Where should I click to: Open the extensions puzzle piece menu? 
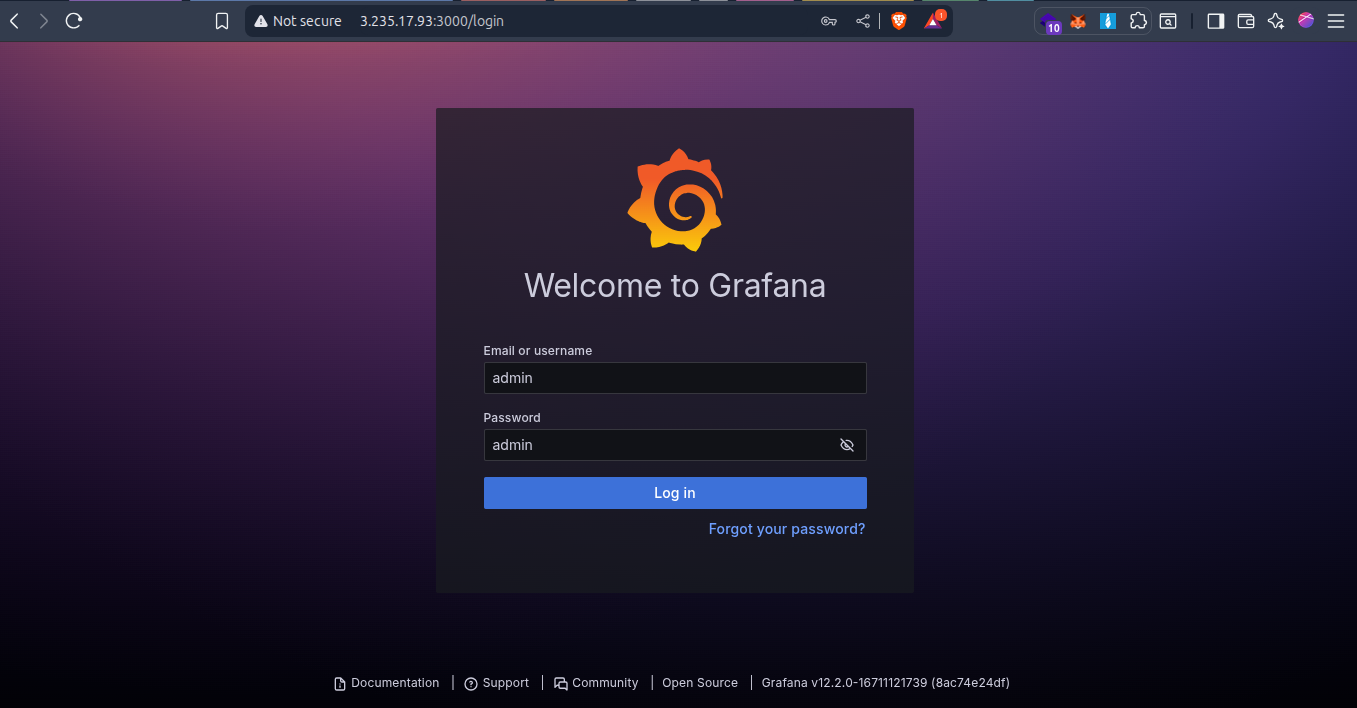[x=1138, y=21]
